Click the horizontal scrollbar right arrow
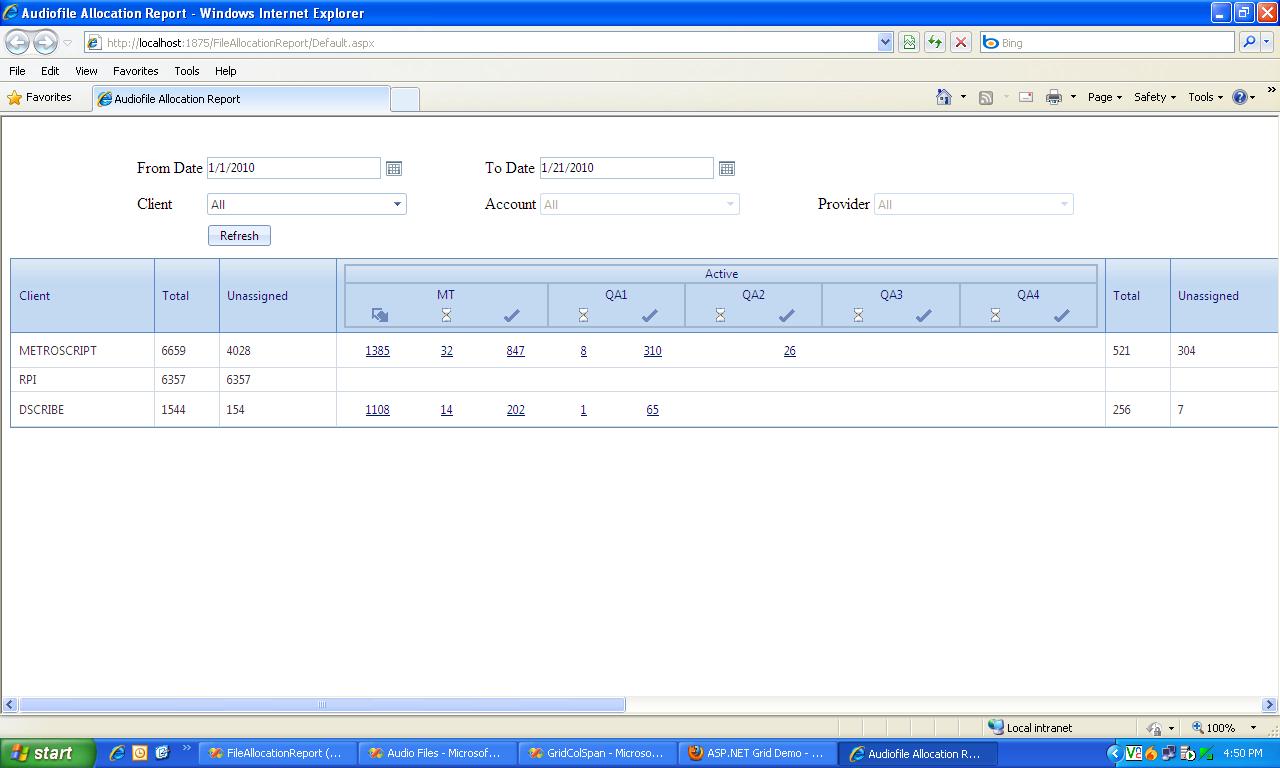 click(1270, 705)
